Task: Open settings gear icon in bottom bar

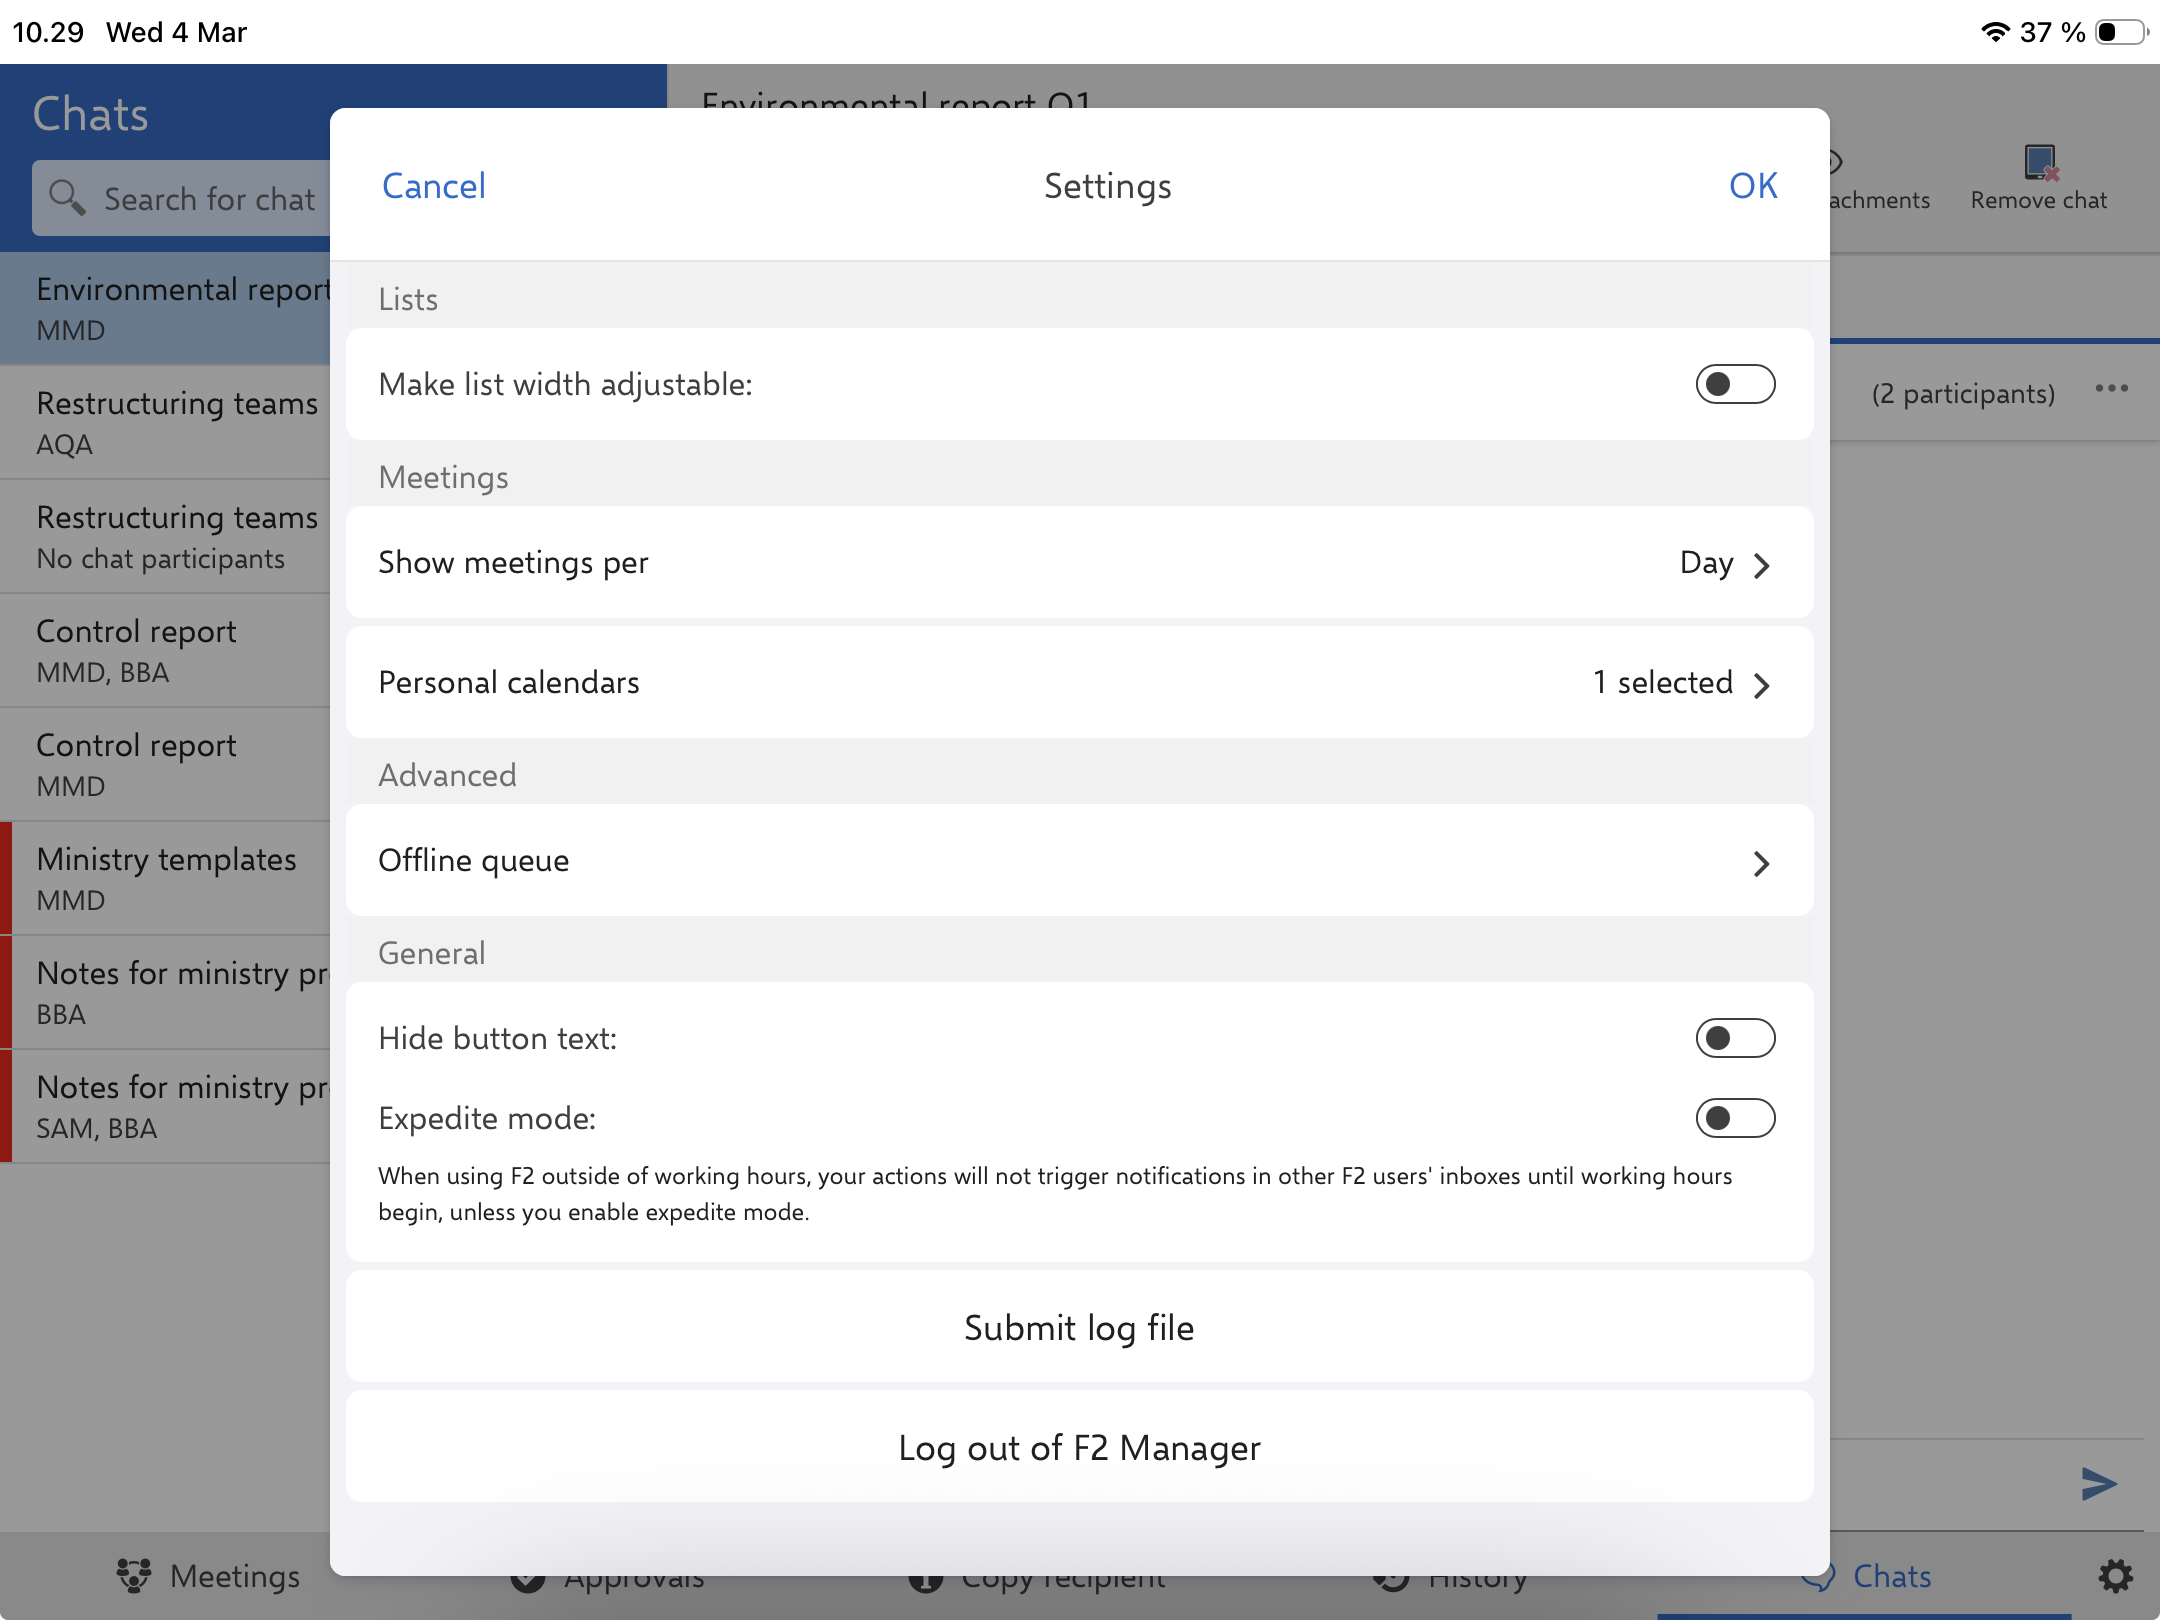Action: click(x=2115, y=1576)
